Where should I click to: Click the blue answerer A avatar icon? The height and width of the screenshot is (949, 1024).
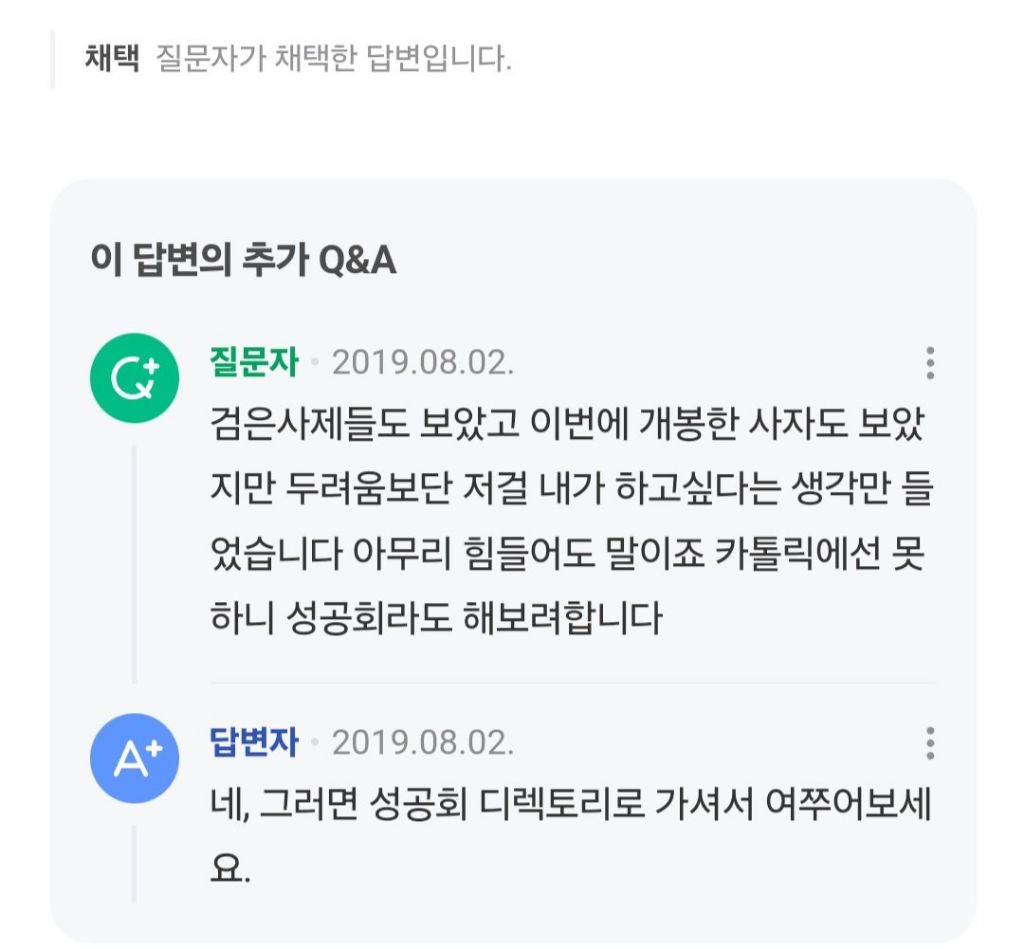point(134,759)
